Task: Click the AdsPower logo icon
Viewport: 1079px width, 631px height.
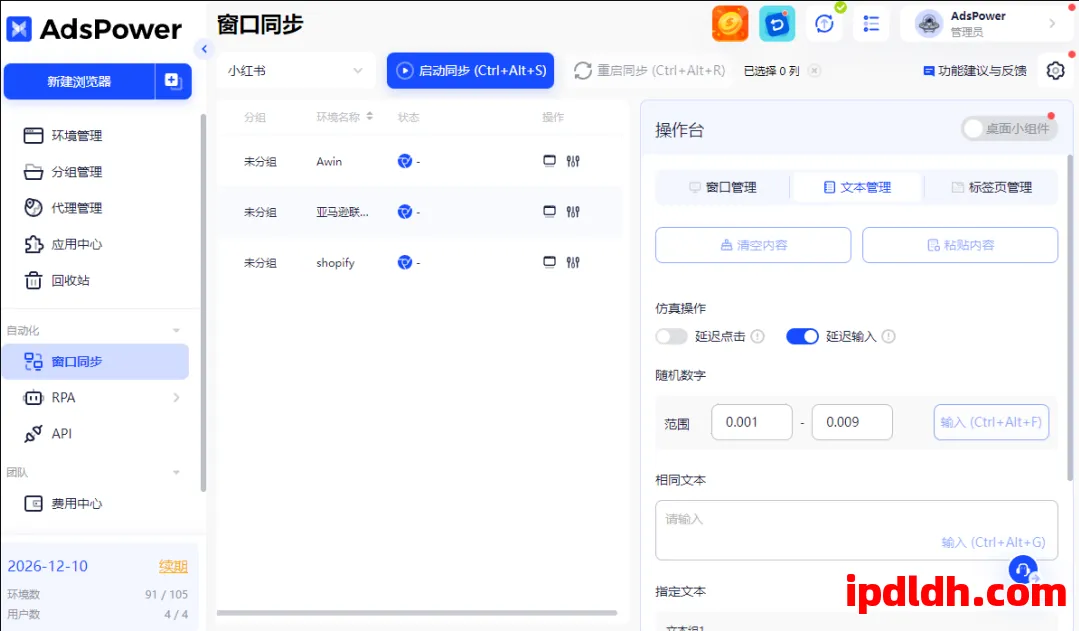Action: (x=19, y=29)
